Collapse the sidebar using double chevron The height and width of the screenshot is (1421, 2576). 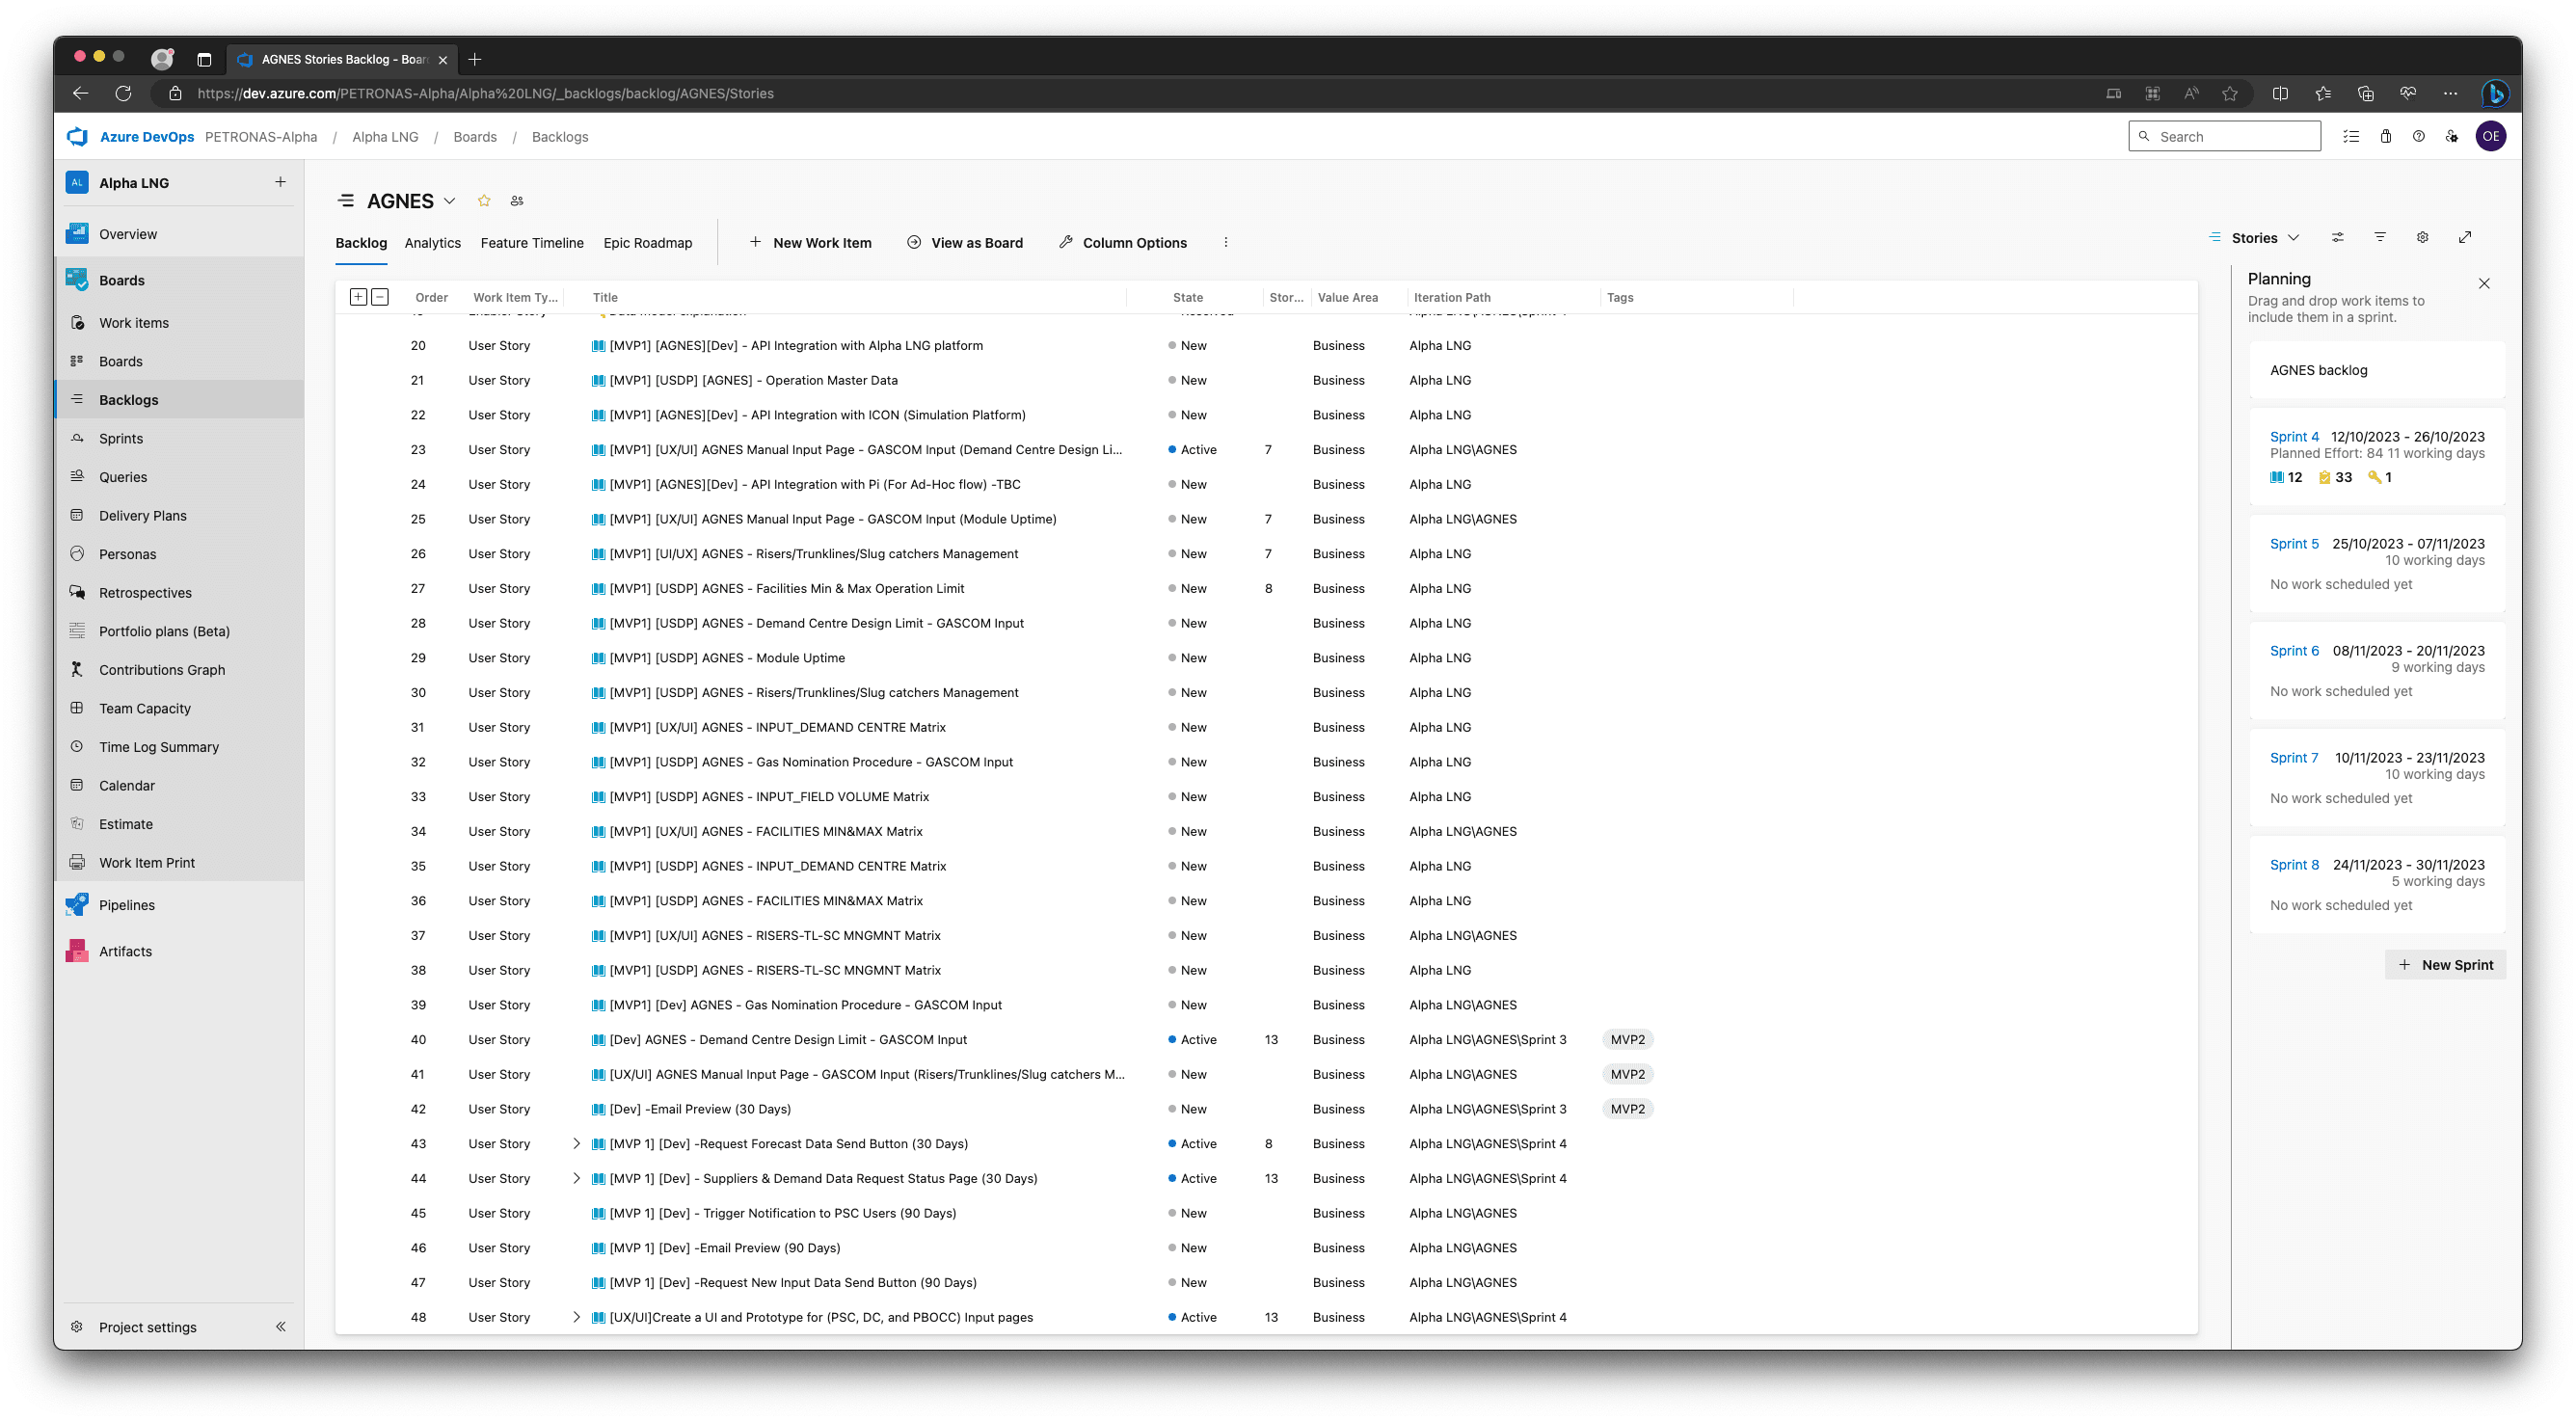(x=281, y=1327)
